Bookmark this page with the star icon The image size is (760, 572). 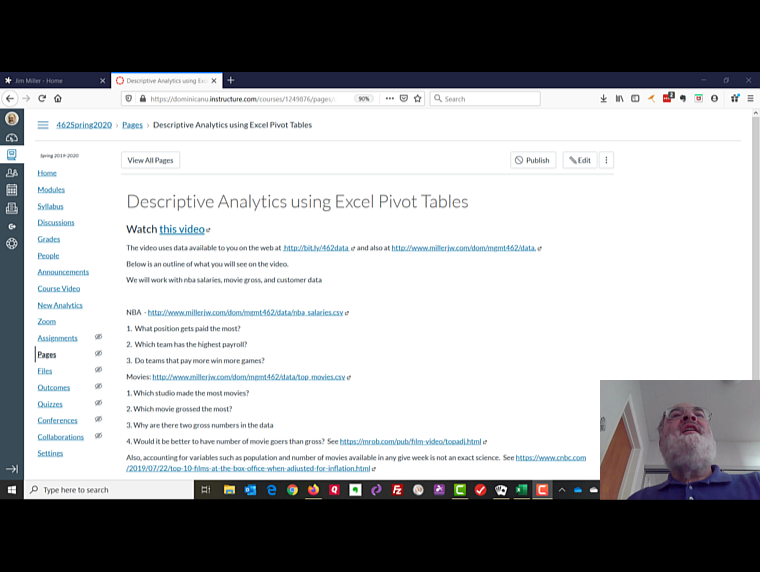pos(417,98)
